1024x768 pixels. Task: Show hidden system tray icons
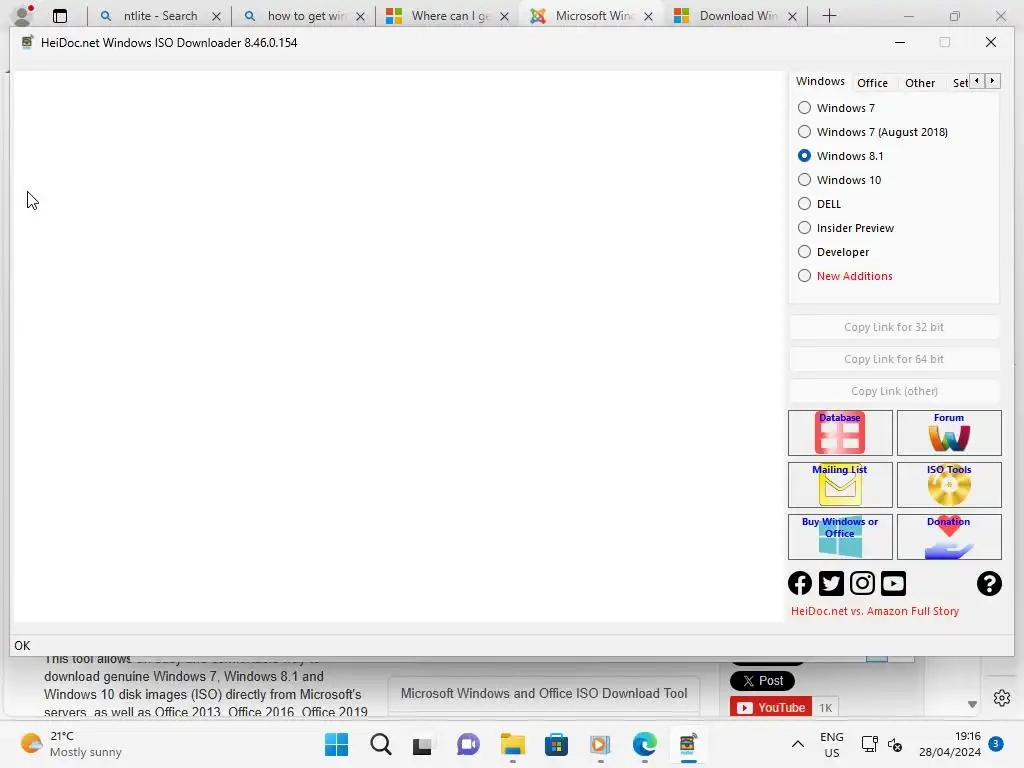pyautogui.click(x=797, y=744)
